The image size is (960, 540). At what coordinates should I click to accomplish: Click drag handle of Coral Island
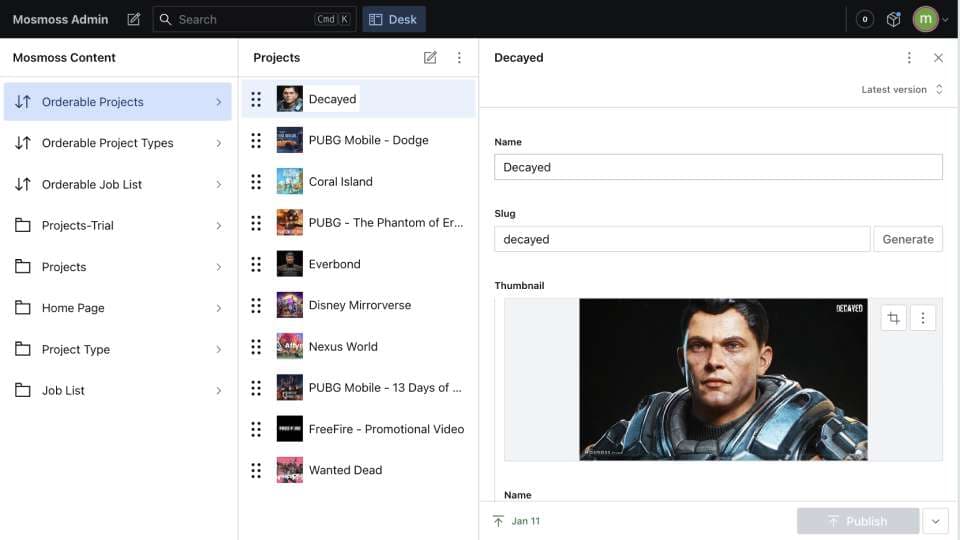(256, 182)
